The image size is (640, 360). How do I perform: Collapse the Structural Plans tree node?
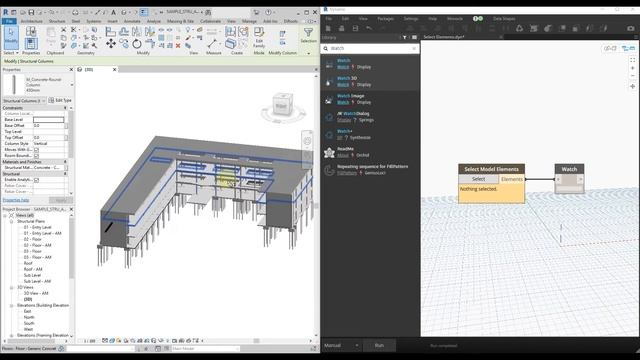point(11,221)
